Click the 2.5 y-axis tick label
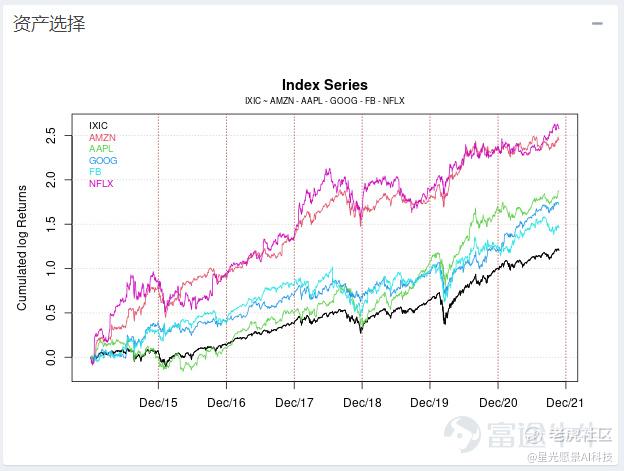Screen dimensions: 624x471 [x=51, y=136]
